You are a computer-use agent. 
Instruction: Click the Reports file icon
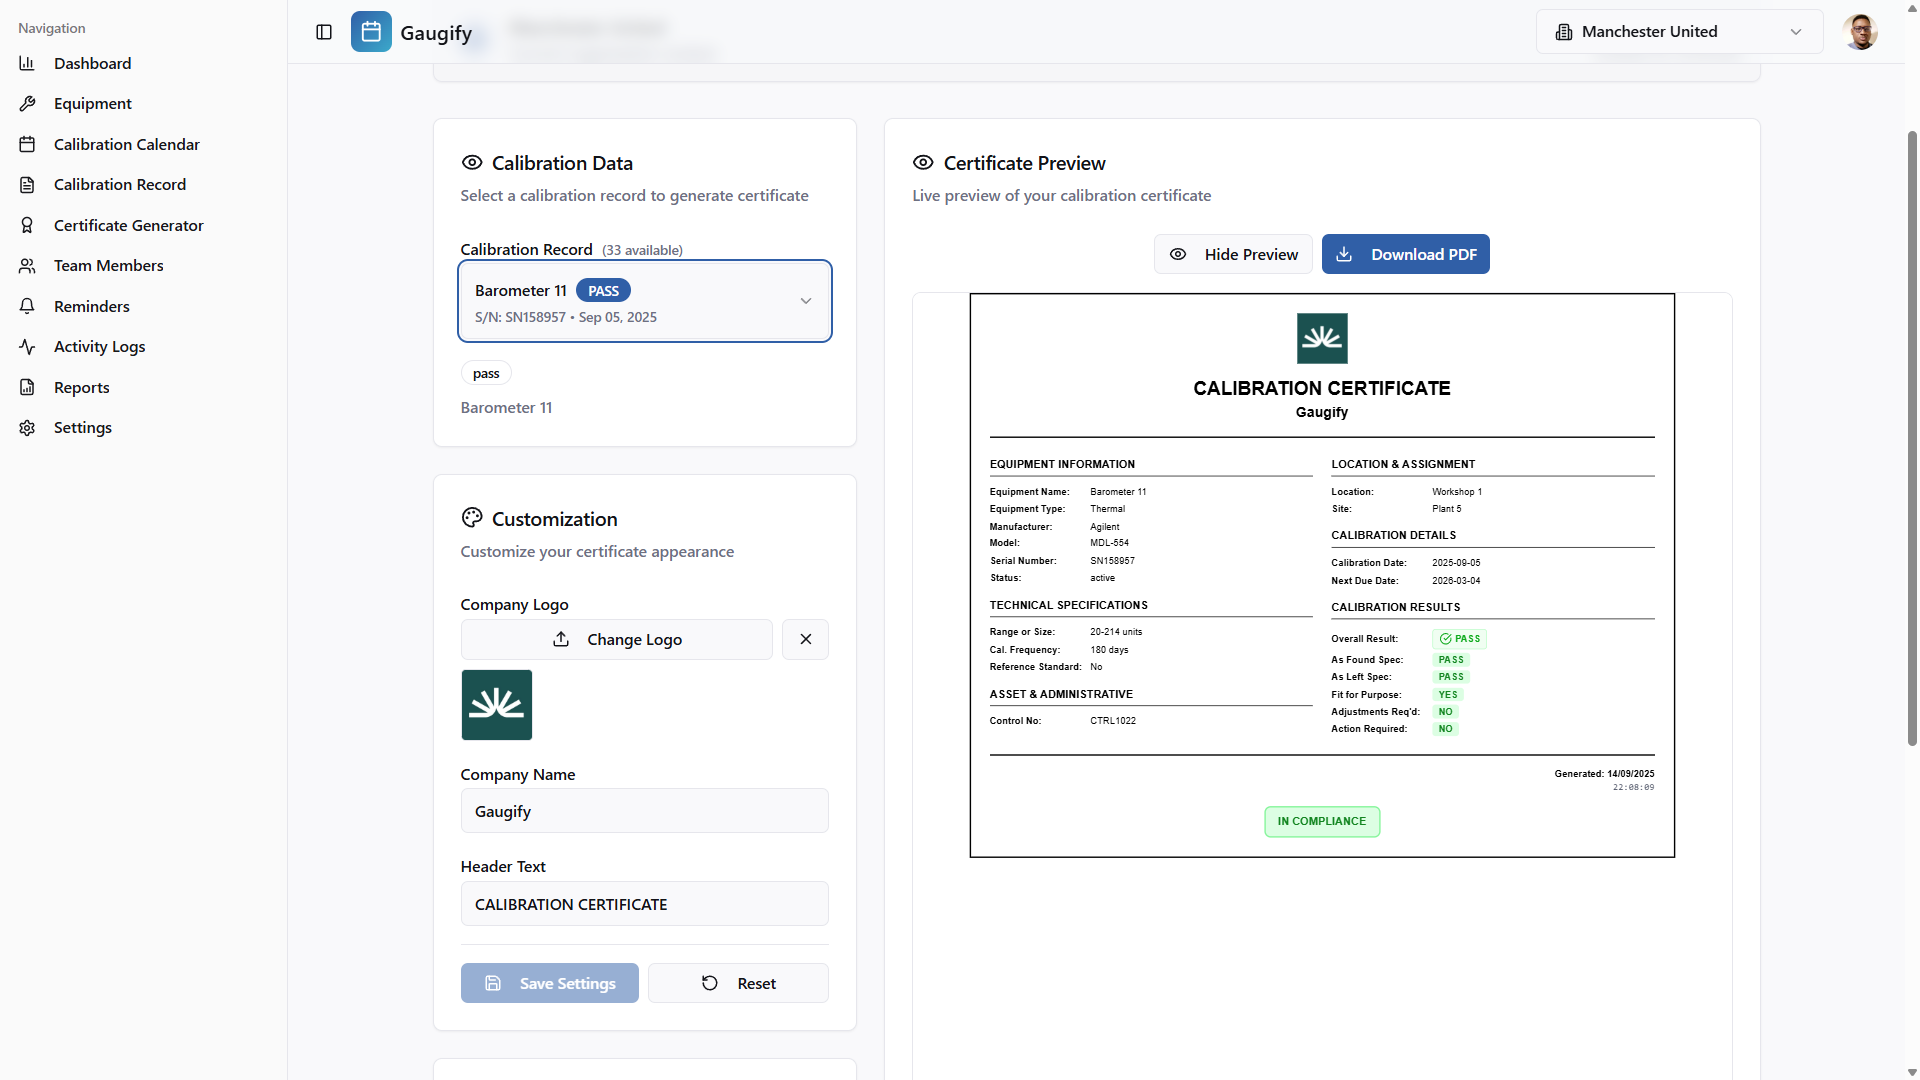pos(27,387)
